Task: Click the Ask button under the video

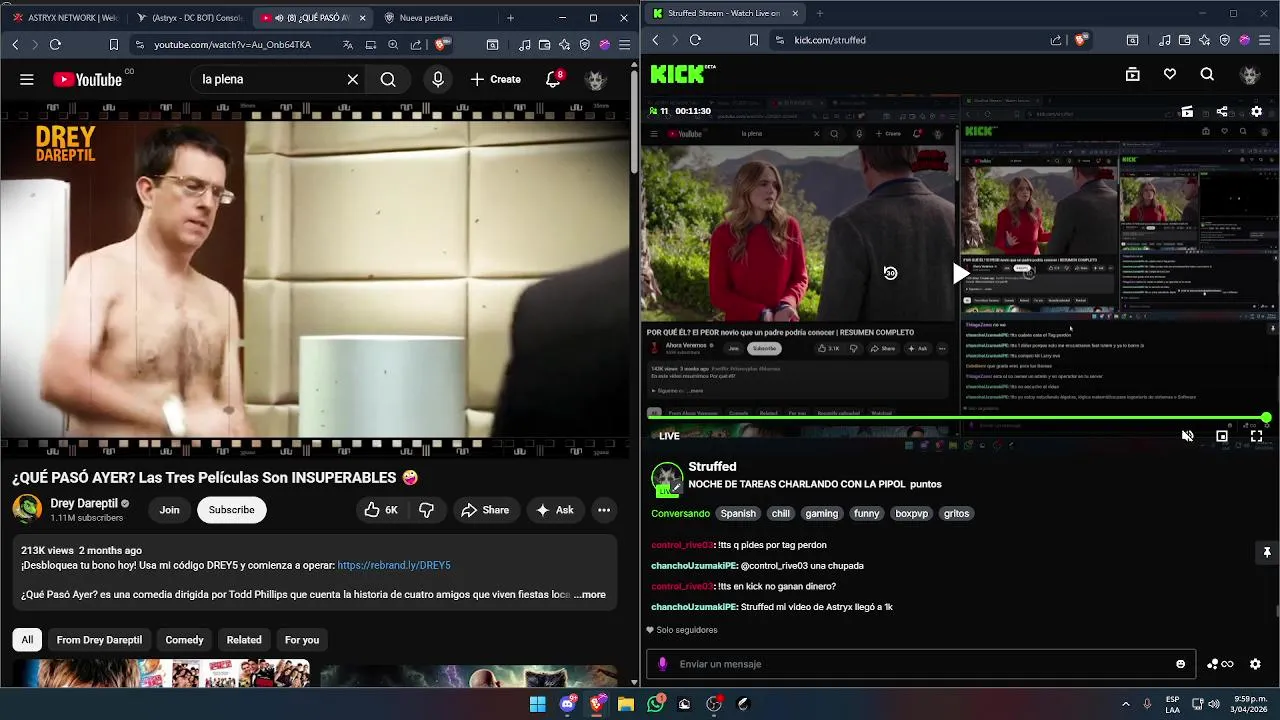Action: (x=555, y=510)
